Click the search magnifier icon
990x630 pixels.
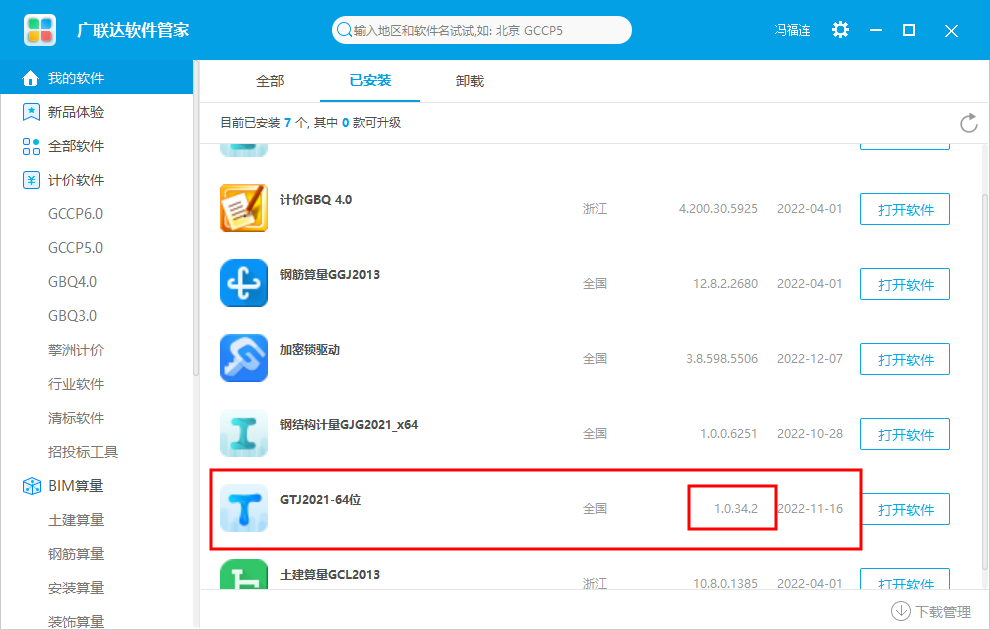344,30
